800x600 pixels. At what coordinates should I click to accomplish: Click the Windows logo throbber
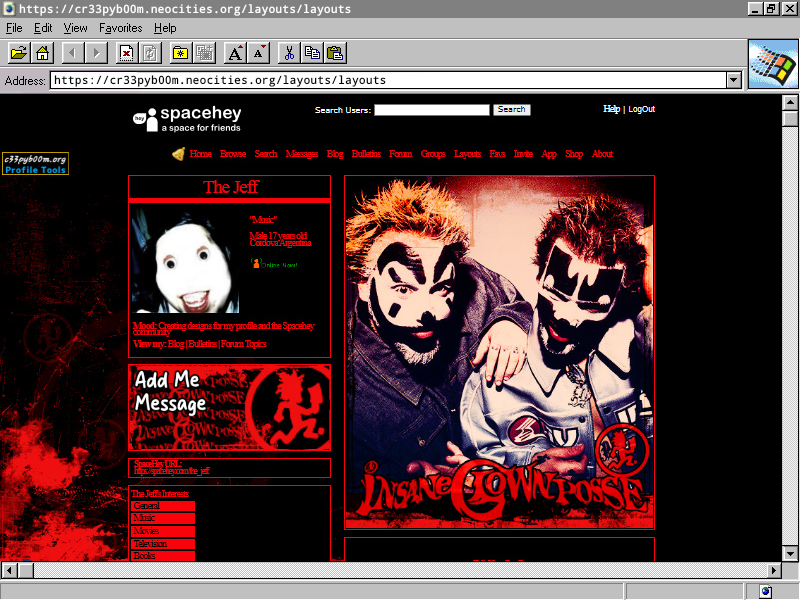click(773, 64)
